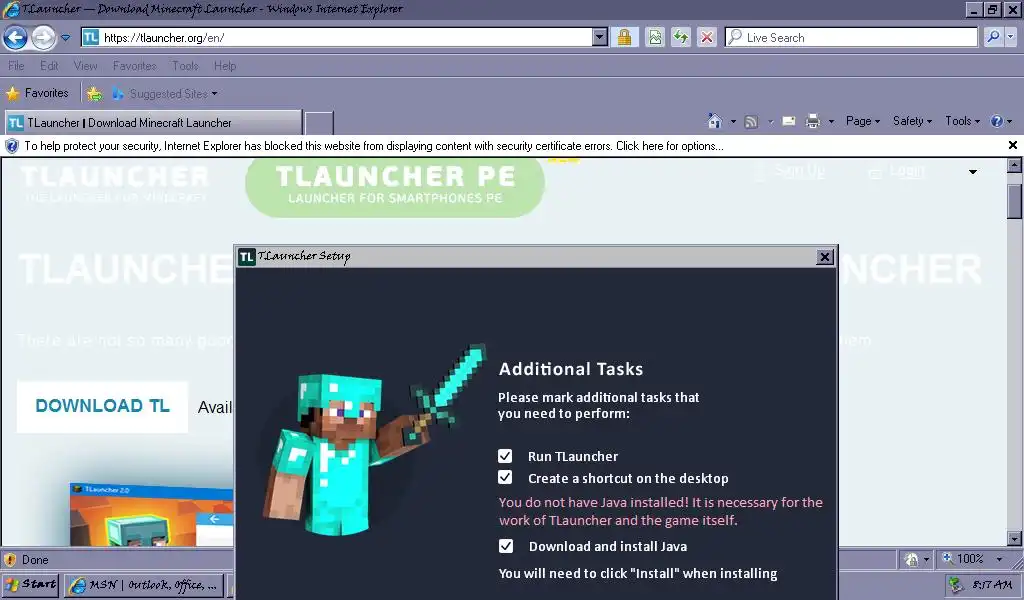
Task: Click the DOWNLOAD TL button
Action: pyautogui.click(x=103, y=406)
